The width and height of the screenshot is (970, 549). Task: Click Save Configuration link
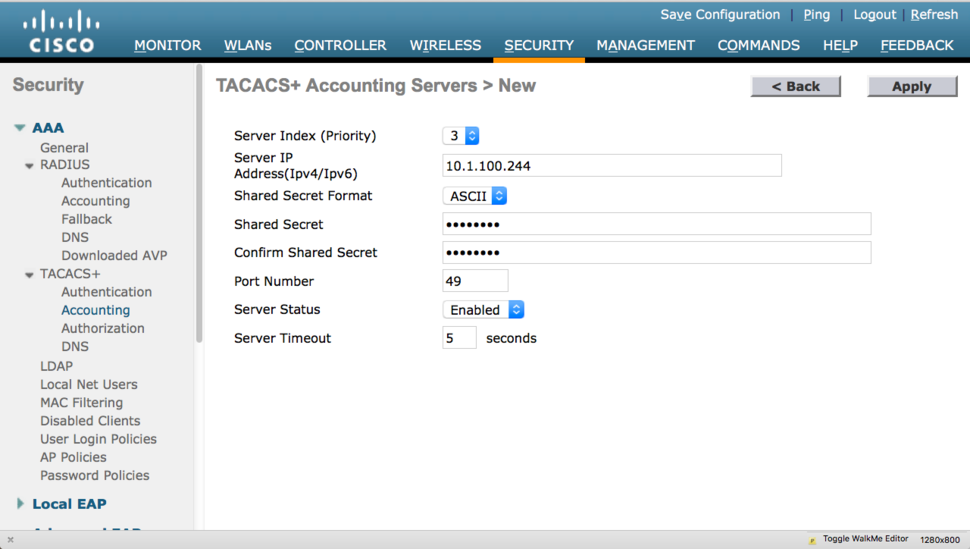(x=720, y=14)
